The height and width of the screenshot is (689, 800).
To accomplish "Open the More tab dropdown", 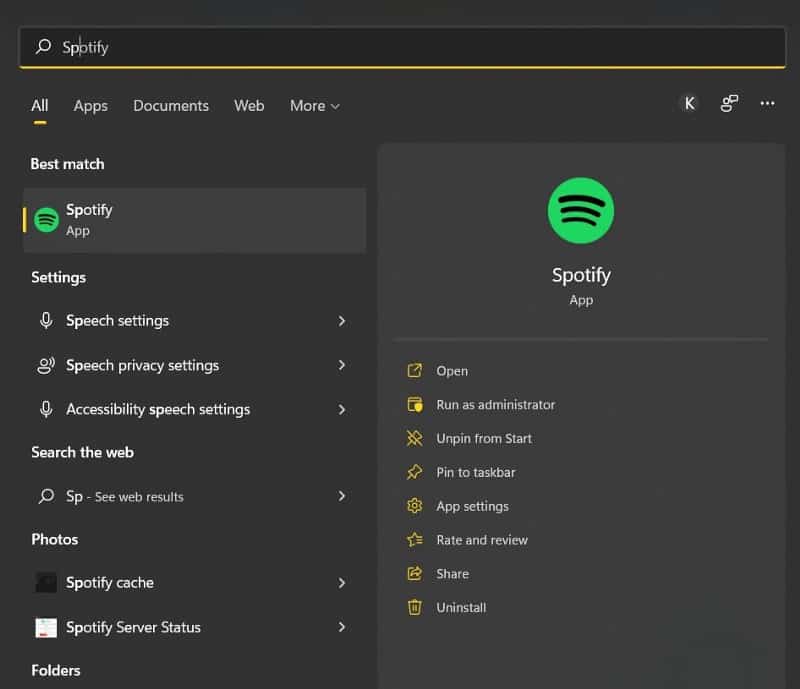I will (314, 105).
